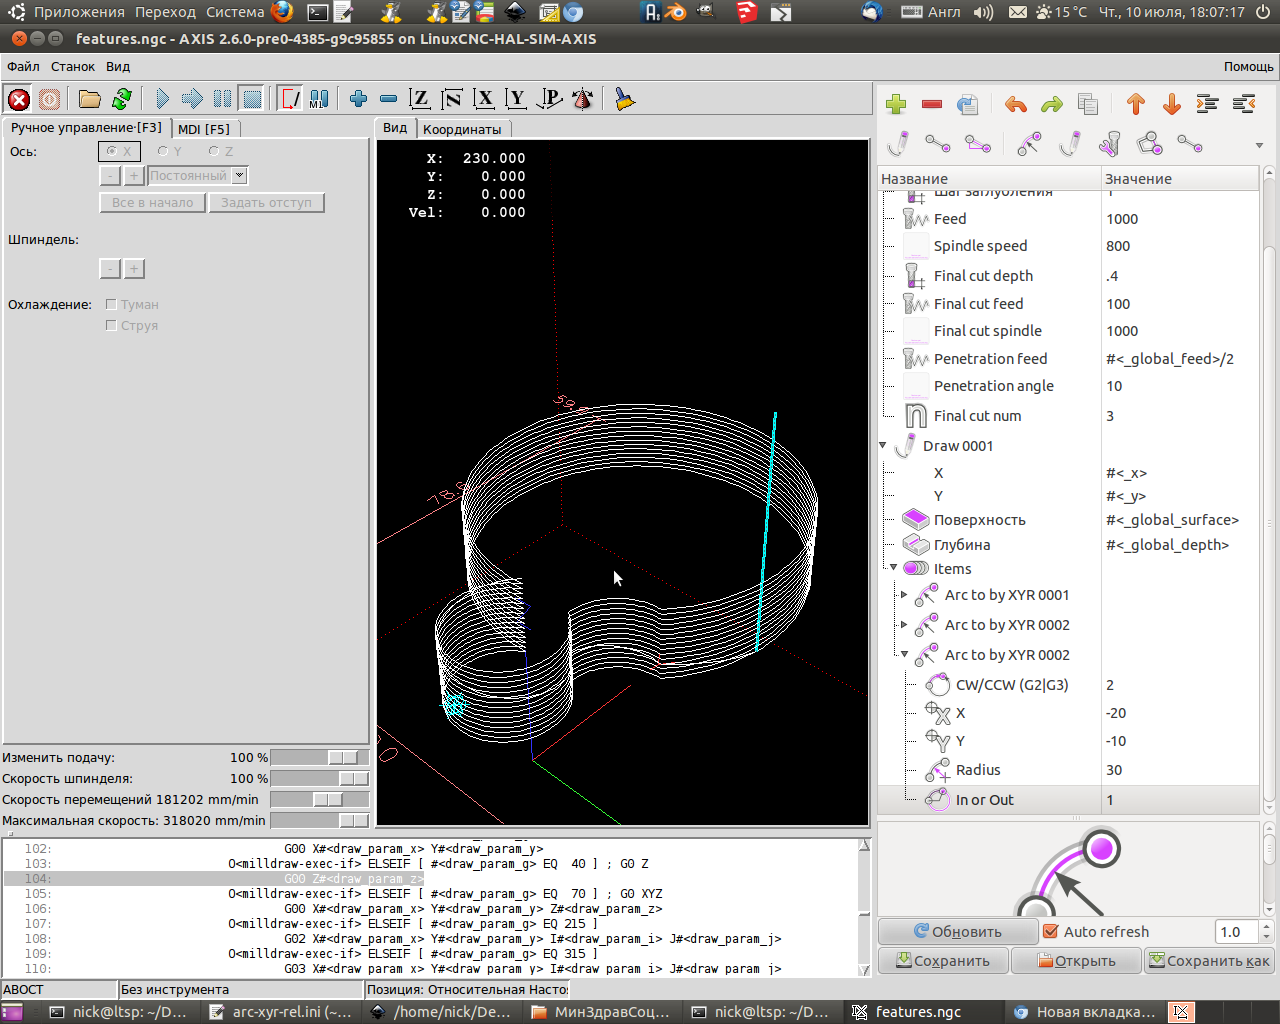The image size is (1280, 1024).
Task: Open the Станок menu
Action: pyautogui.click(x=73, y=67)
